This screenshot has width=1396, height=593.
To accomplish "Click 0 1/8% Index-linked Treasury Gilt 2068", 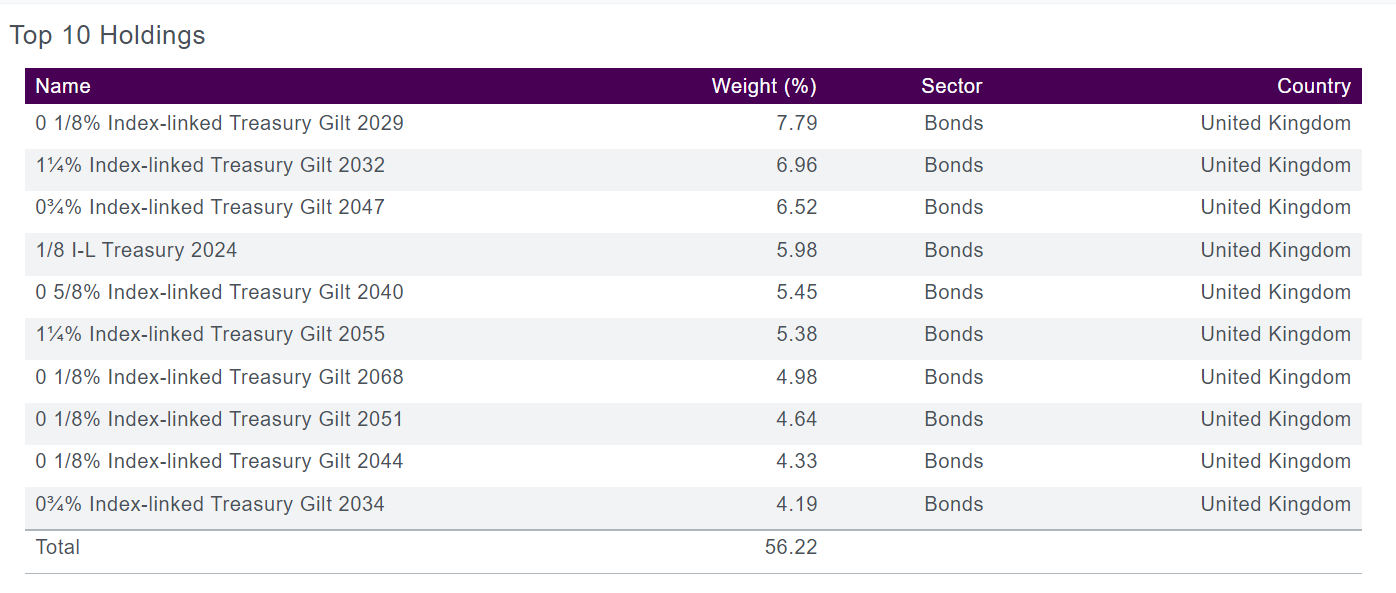I will coord(220,377).
